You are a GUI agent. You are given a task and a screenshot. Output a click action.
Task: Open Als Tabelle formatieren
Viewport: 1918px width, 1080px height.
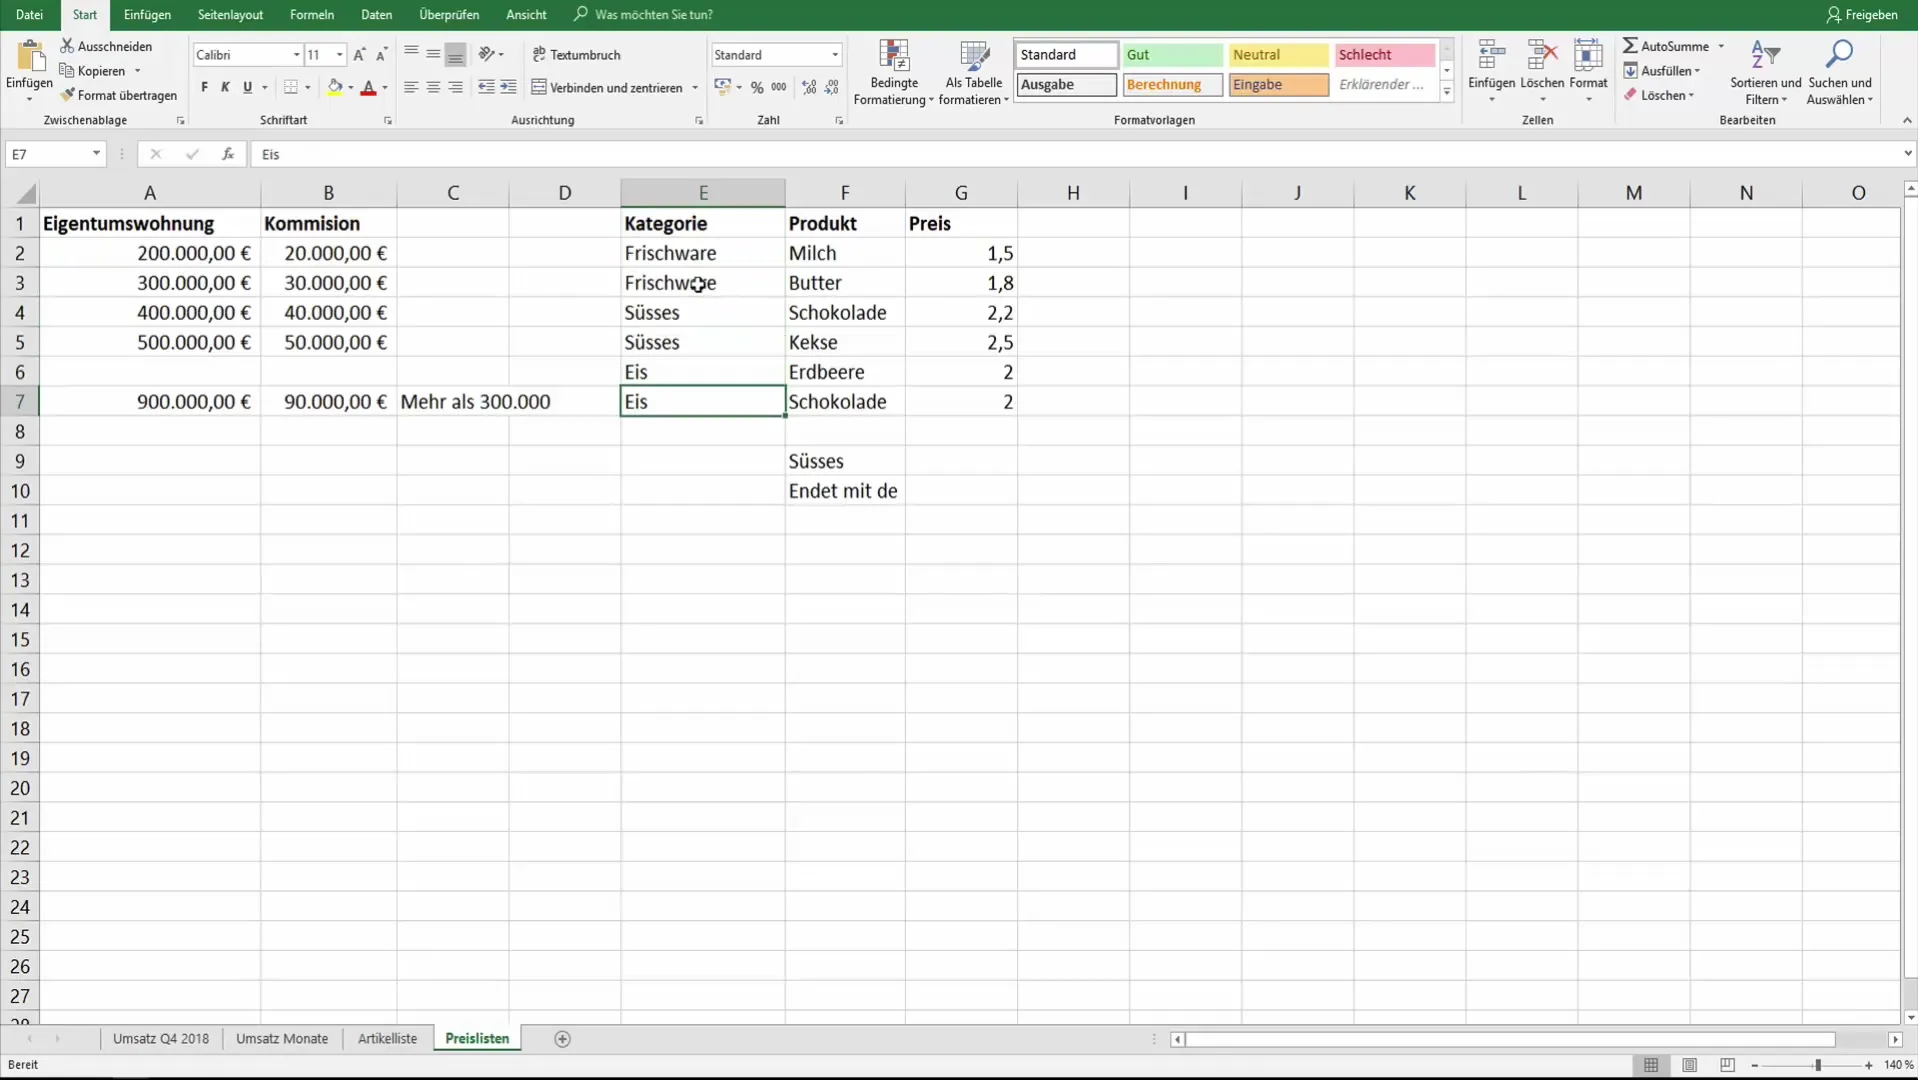pyautogui.click(x=974, y=72)
